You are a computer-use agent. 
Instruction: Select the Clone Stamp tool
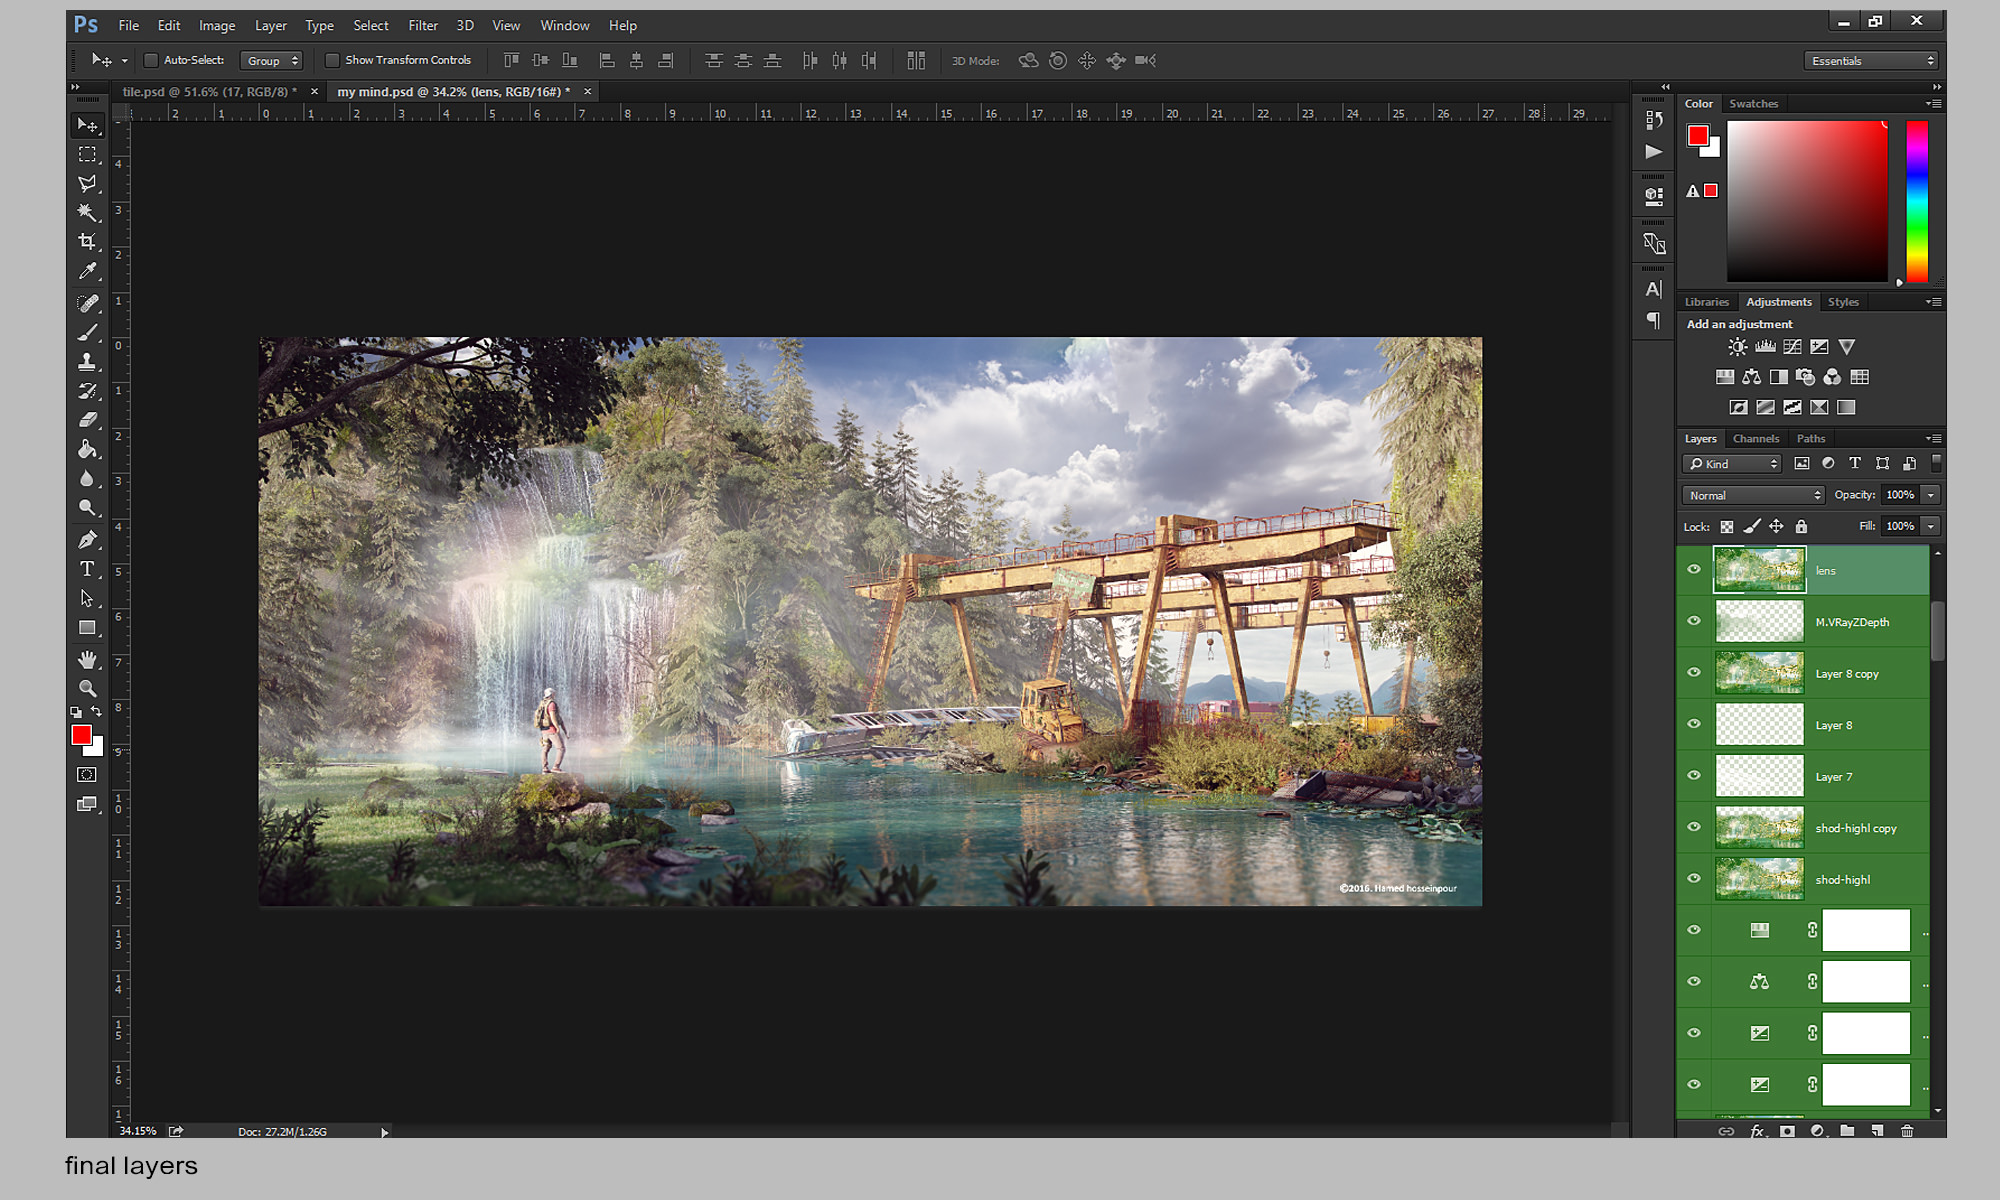(x=88, y=361)
